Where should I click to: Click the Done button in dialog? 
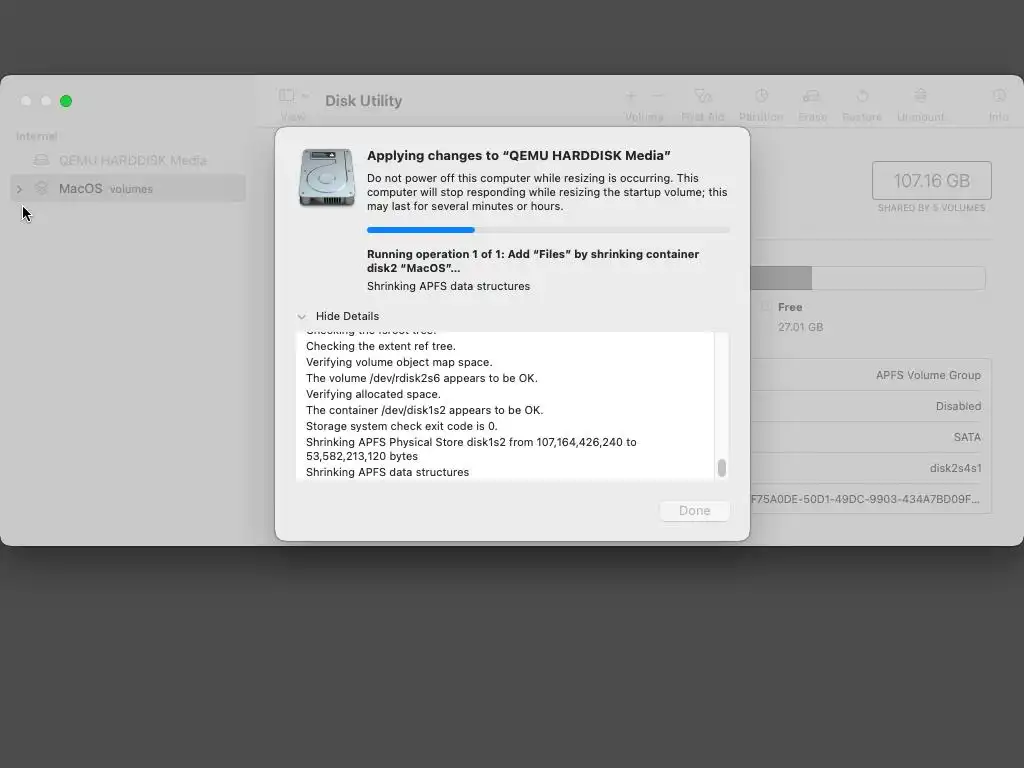(x=694, y=511)
